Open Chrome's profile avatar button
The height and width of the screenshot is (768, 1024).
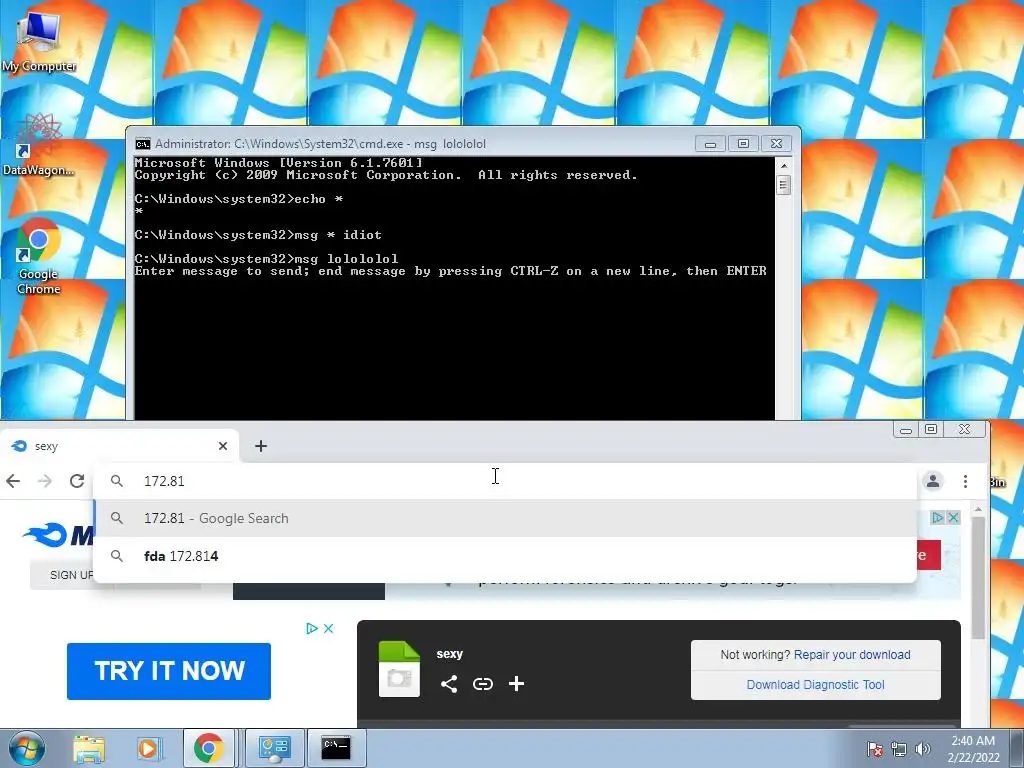pos(933,481)
